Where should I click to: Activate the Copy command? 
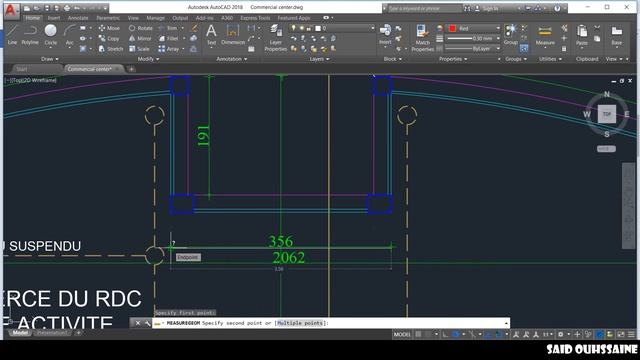109,38
